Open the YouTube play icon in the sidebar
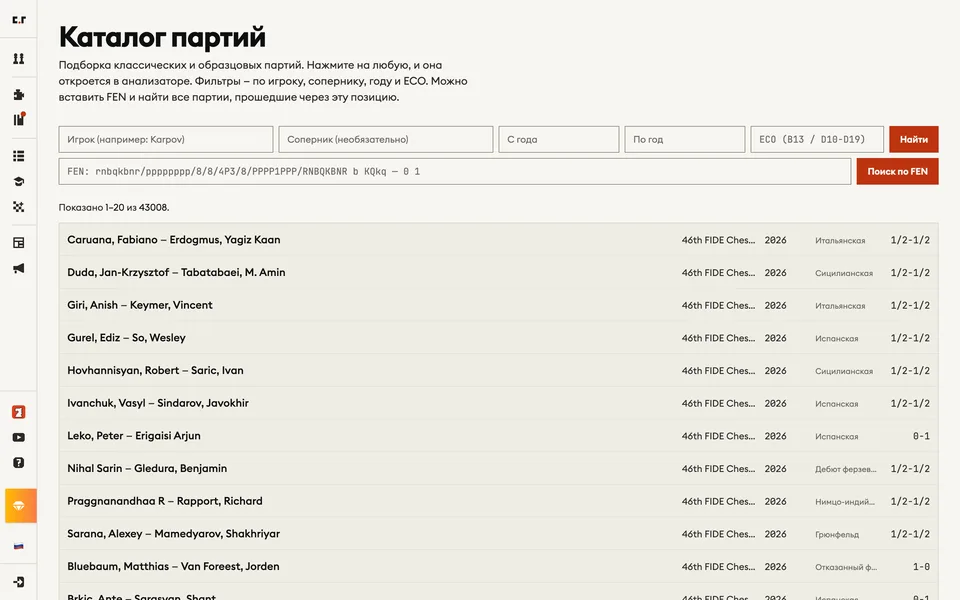This screenshot has width=960, height=600. (x=19, y=437)
